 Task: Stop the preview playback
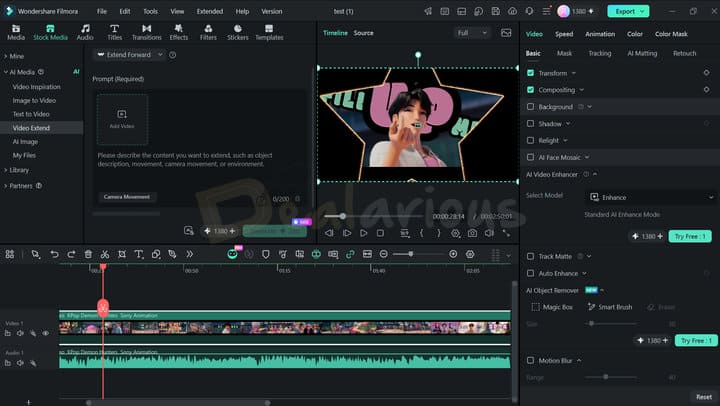[x=380, y=233]
